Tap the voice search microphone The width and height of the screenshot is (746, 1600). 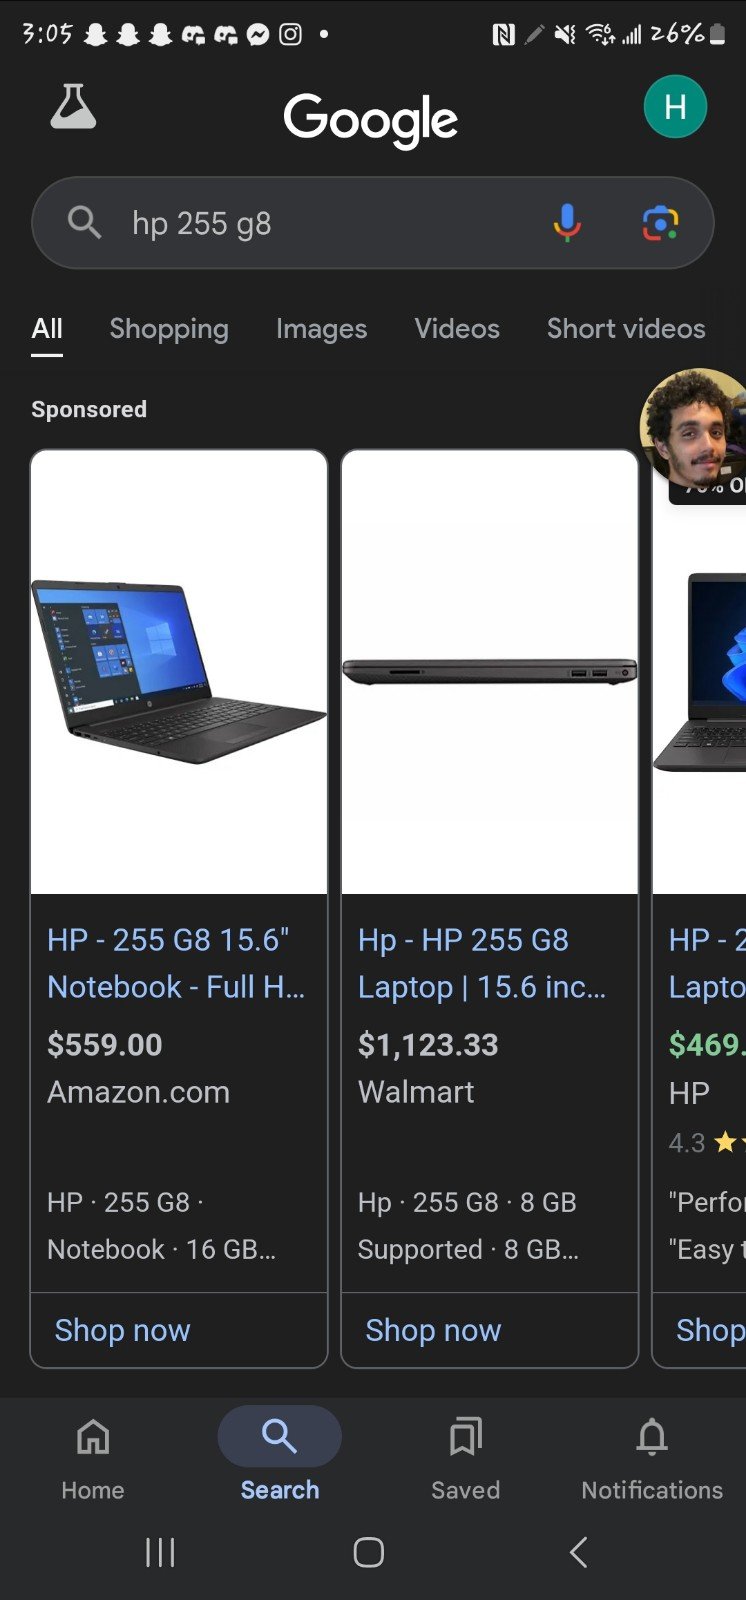567,223
